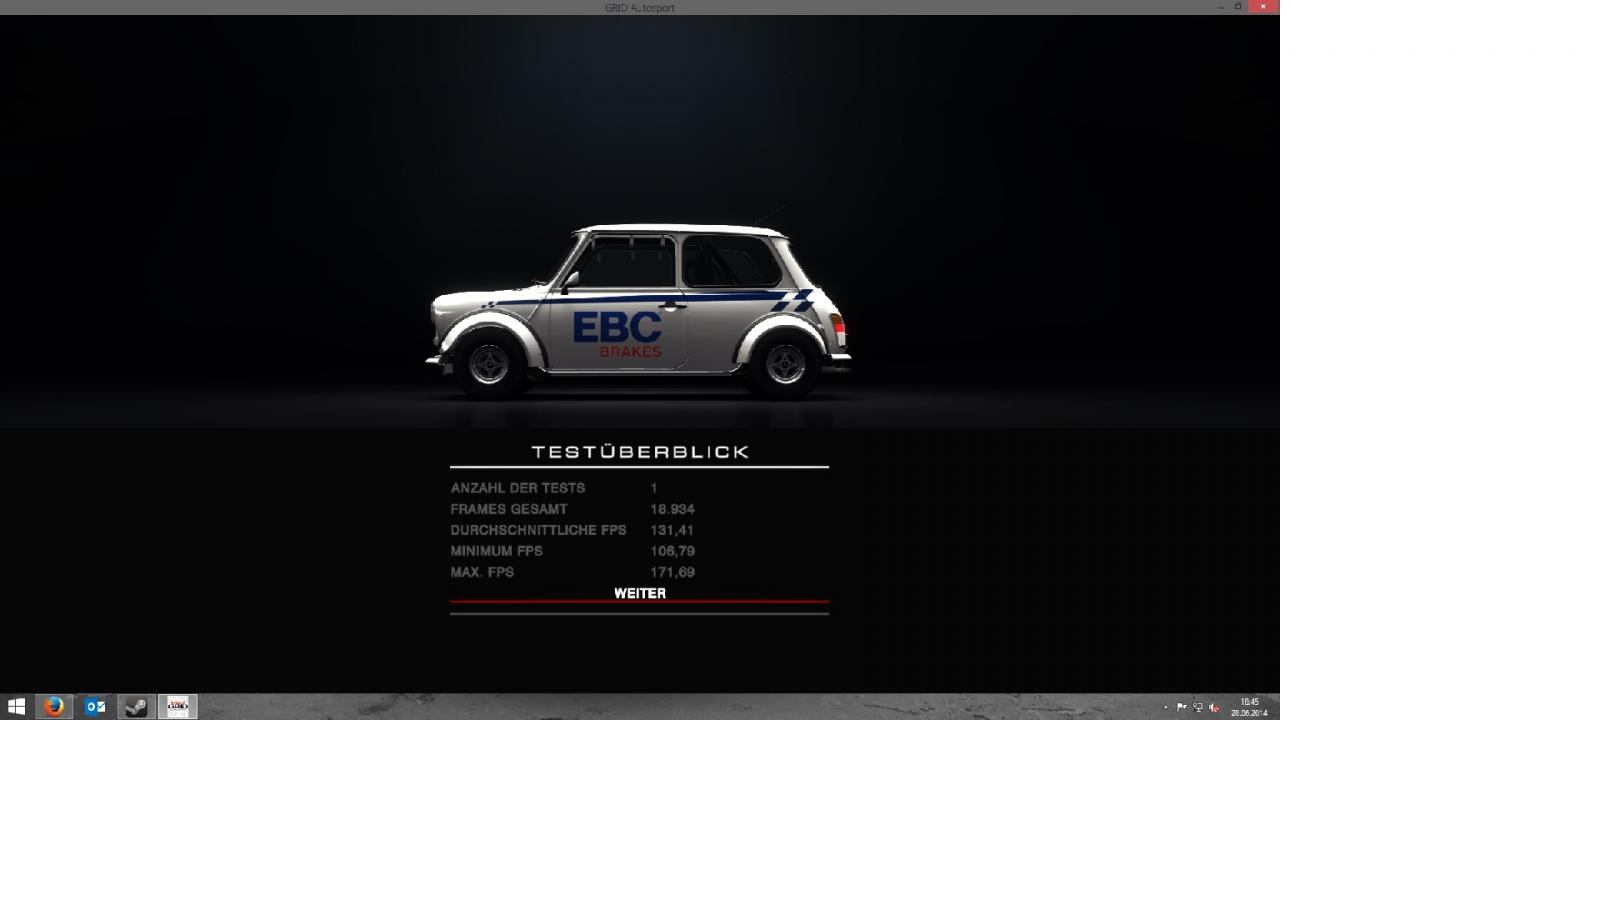Restore the GRID Autosport window size
Screen dimensions: 1600x900
[1238, 7]
